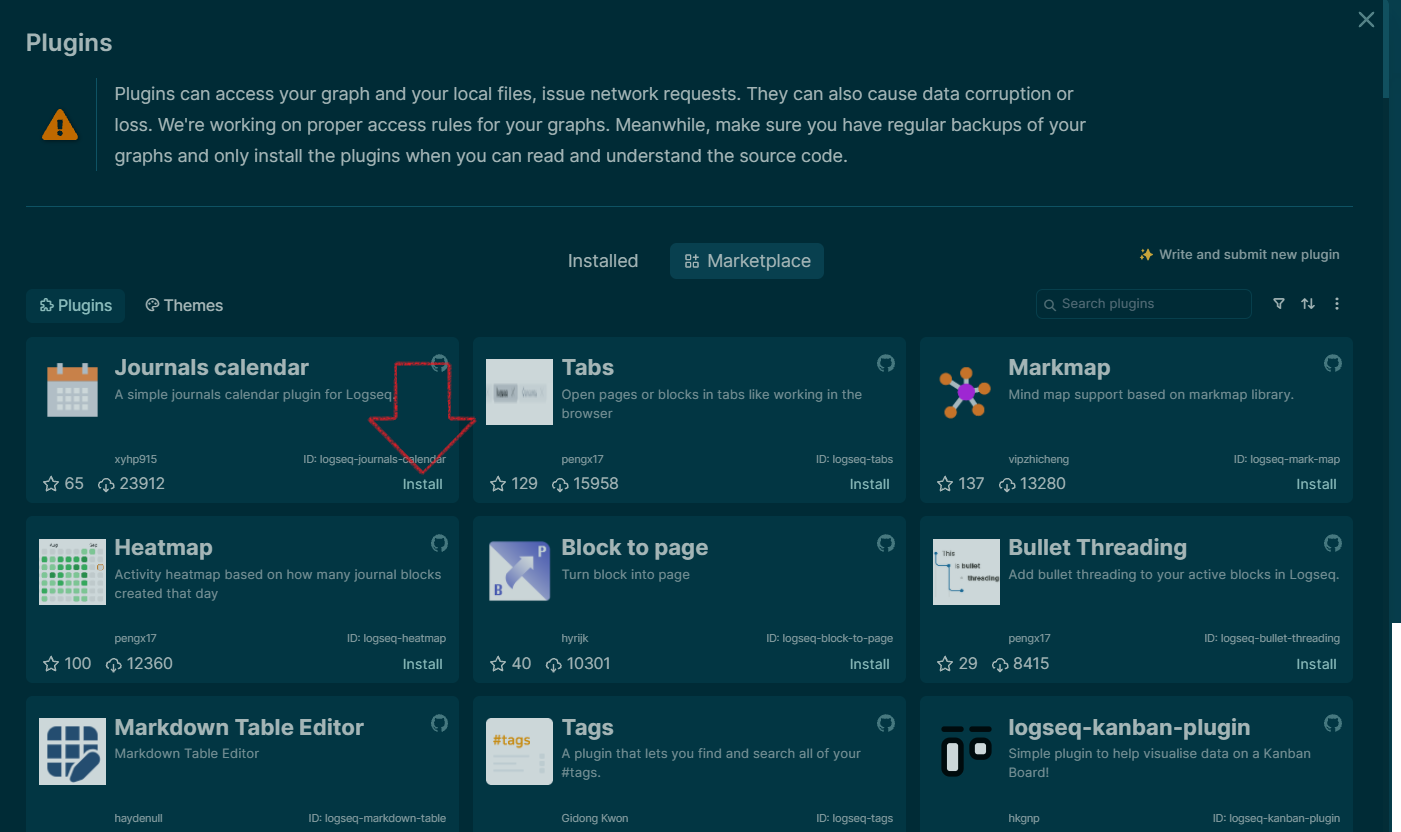Click the Markdown Table Editor logo
1401x832 pixels.
72,752
